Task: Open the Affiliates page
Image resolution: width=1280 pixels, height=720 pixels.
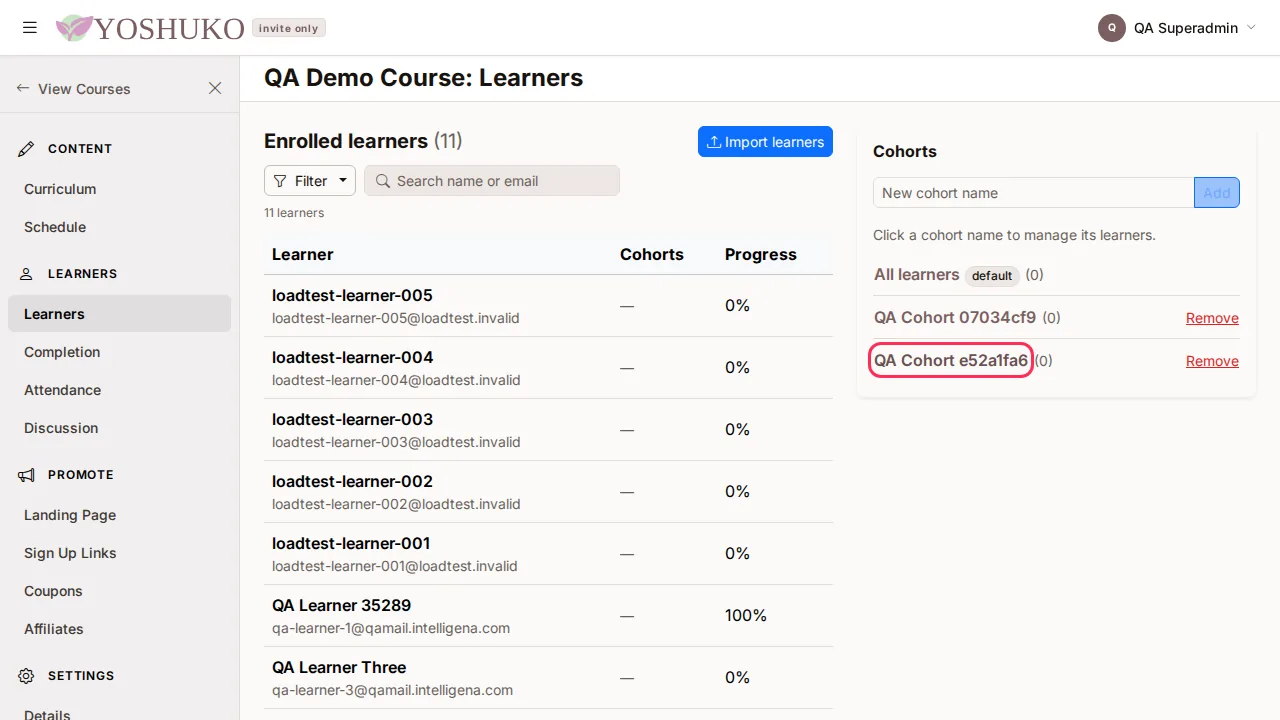Action: (x=120, y=629)
